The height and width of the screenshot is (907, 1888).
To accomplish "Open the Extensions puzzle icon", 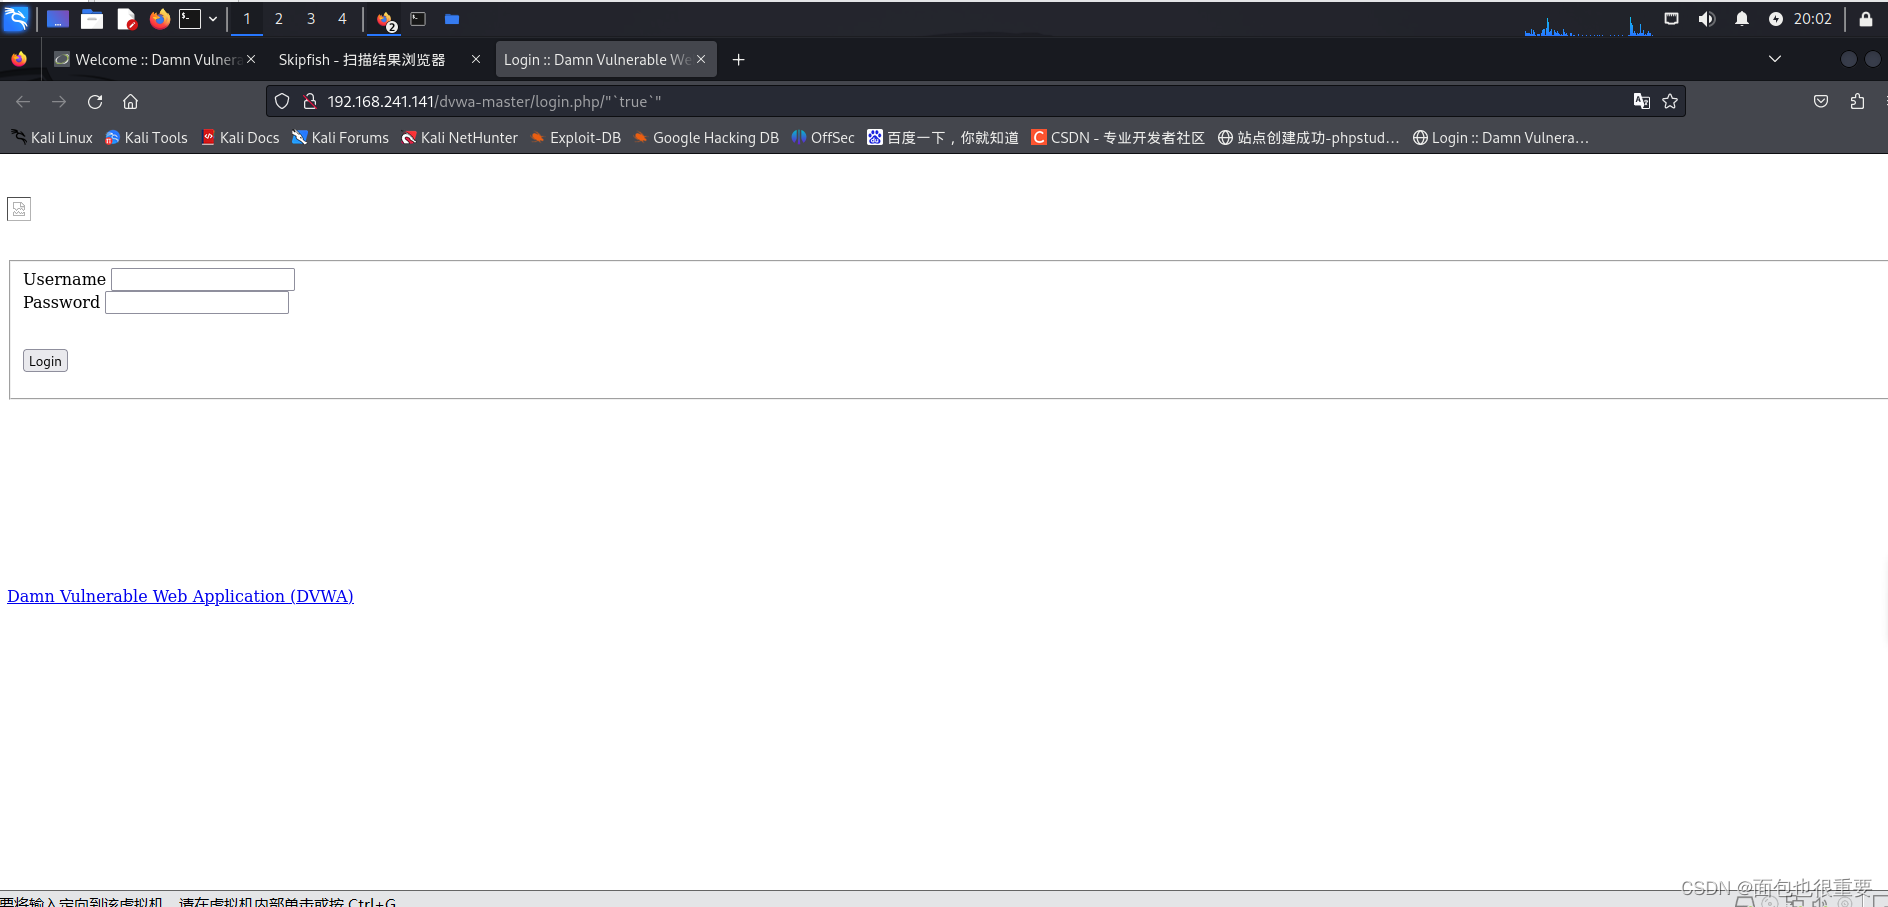I will (x=1857, y=101).
